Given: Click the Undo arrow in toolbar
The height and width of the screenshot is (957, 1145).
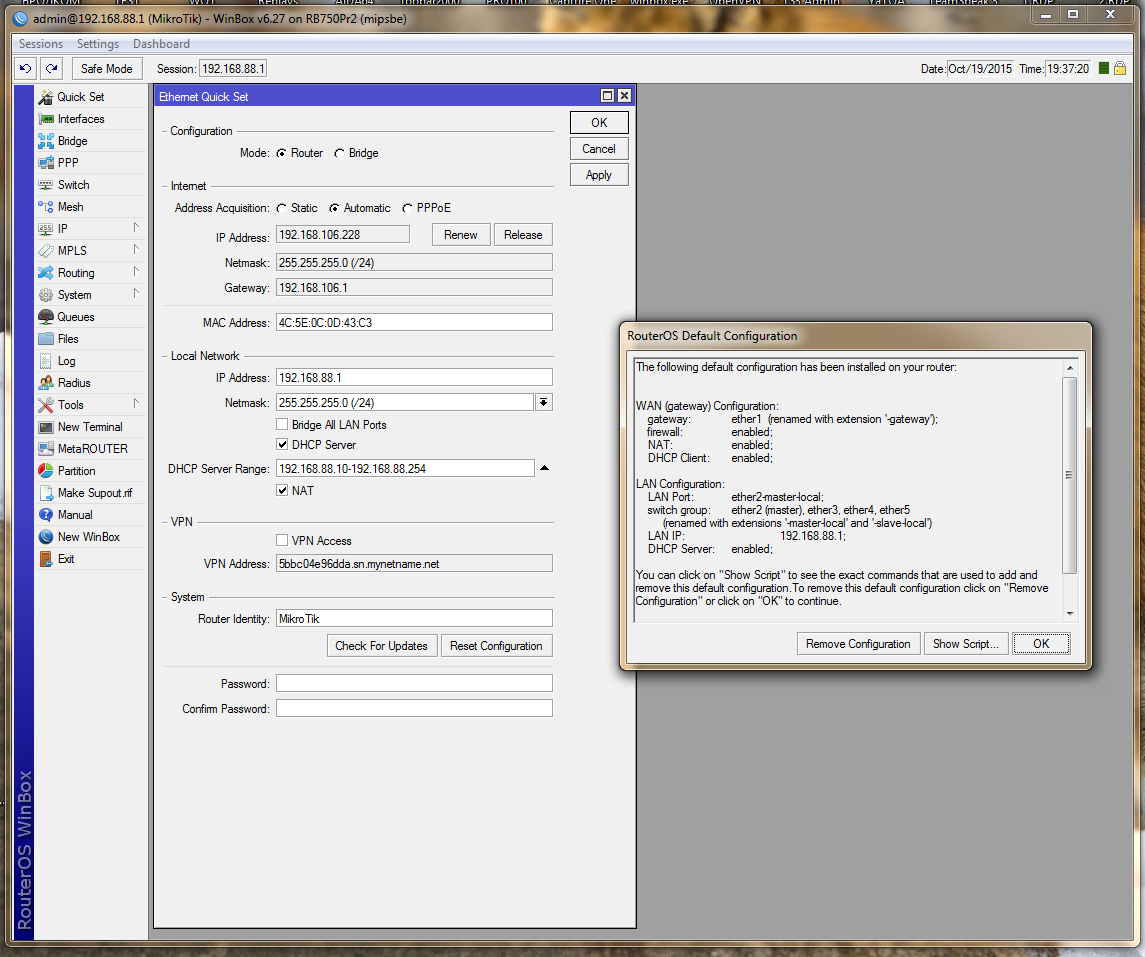Looking at the screenshot, I should click(26, 69).
